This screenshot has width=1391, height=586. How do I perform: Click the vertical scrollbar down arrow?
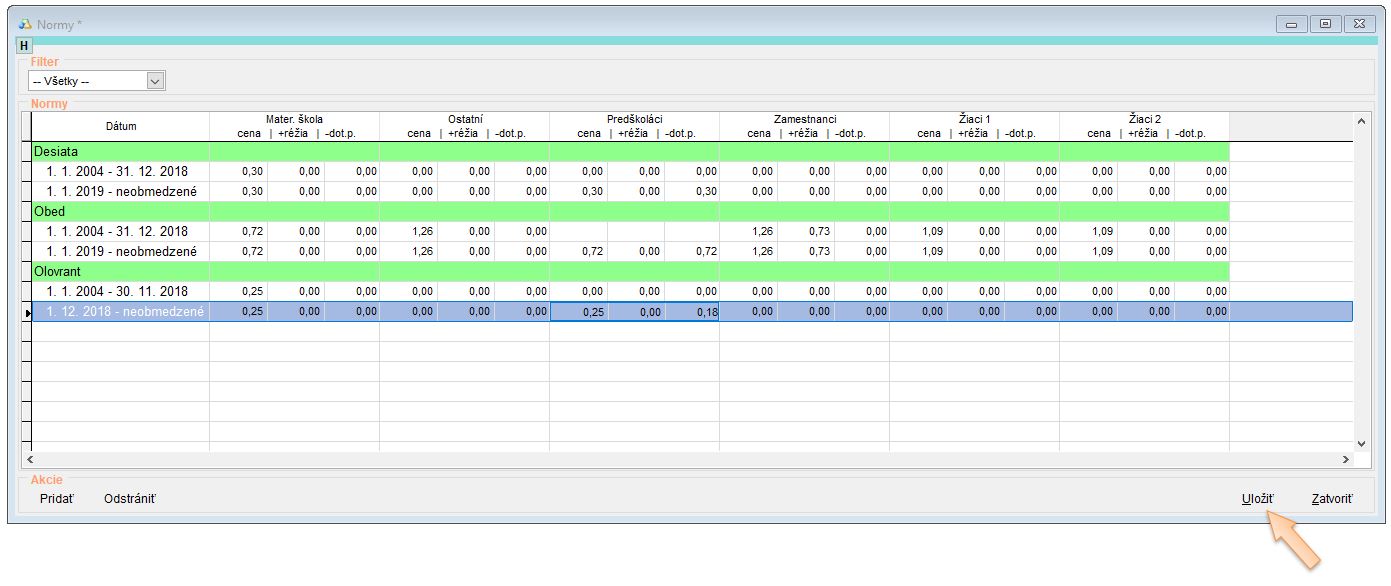(x=1360, y=442)
